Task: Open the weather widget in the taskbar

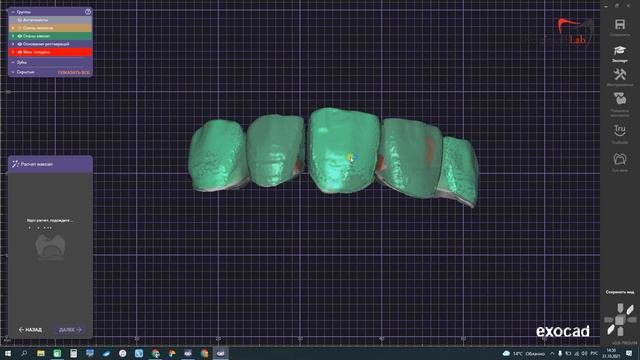Action: tap(524, 353)
